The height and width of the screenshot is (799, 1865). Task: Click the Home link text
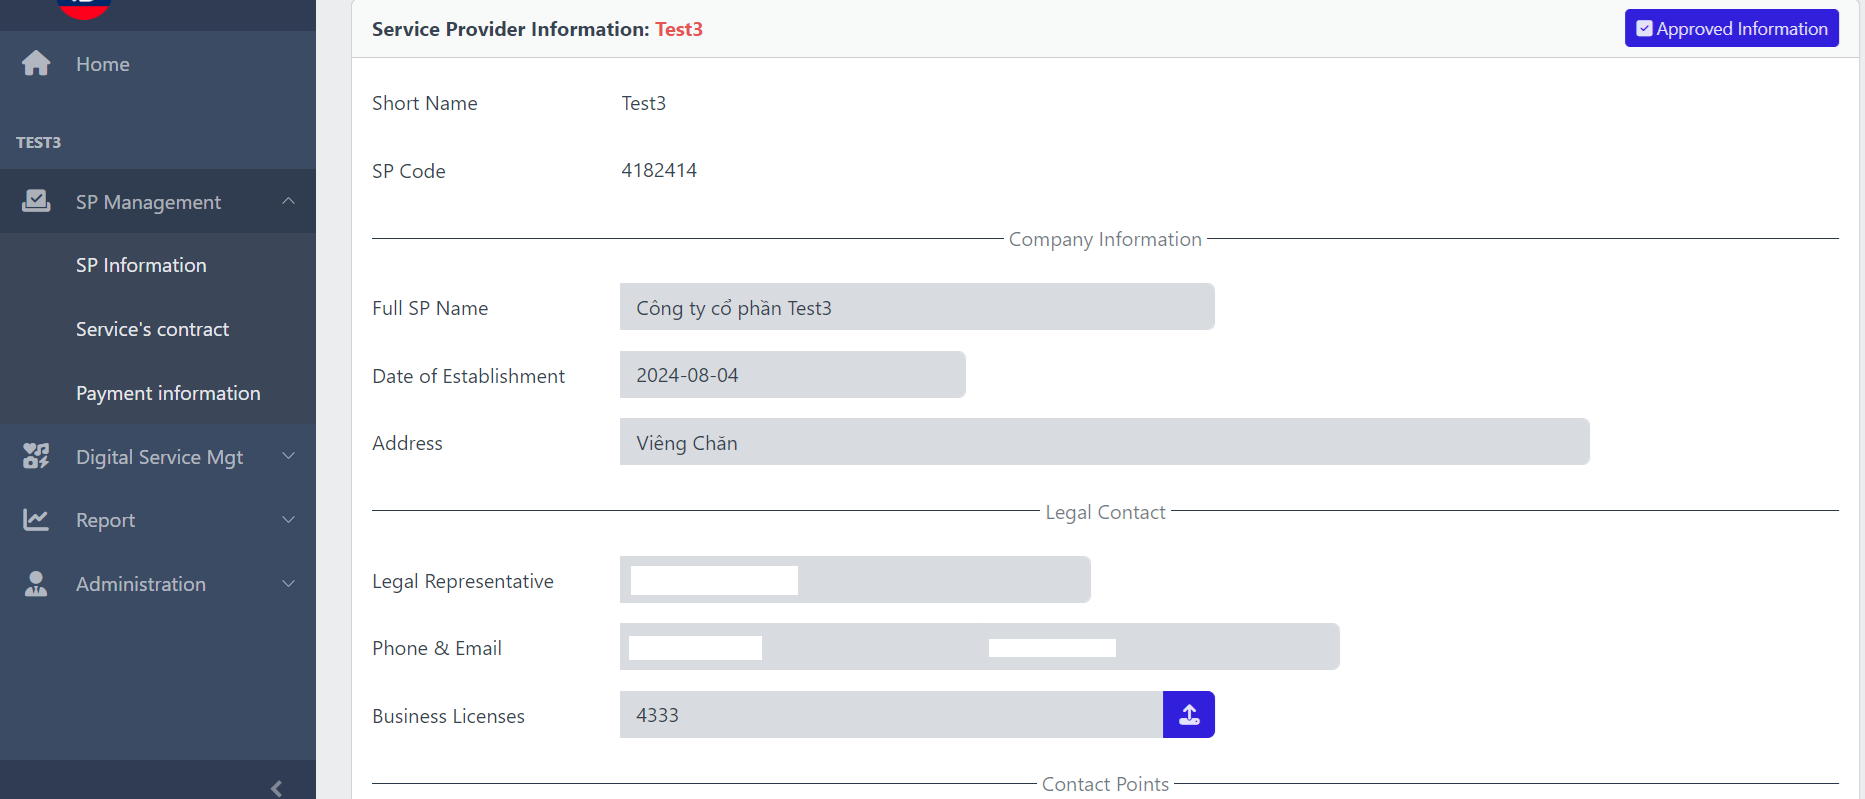click(103, 64)
